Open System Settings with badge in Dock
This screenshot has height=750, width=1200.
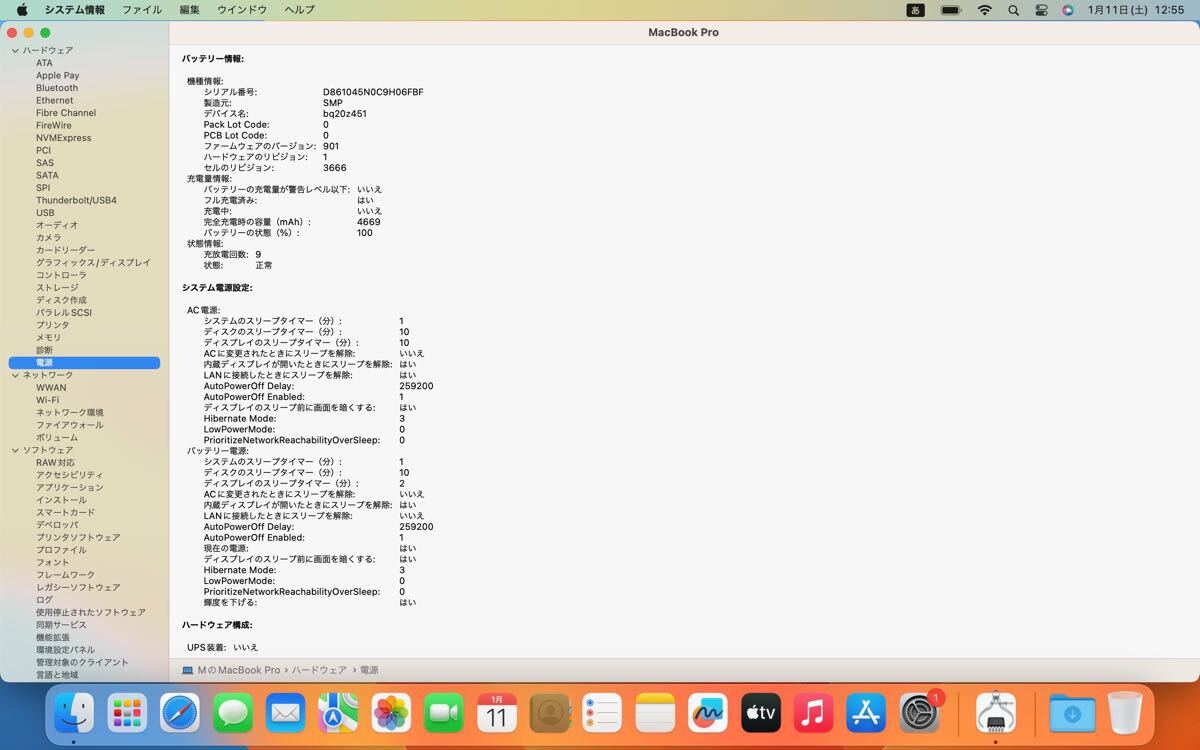pos(920,713)
